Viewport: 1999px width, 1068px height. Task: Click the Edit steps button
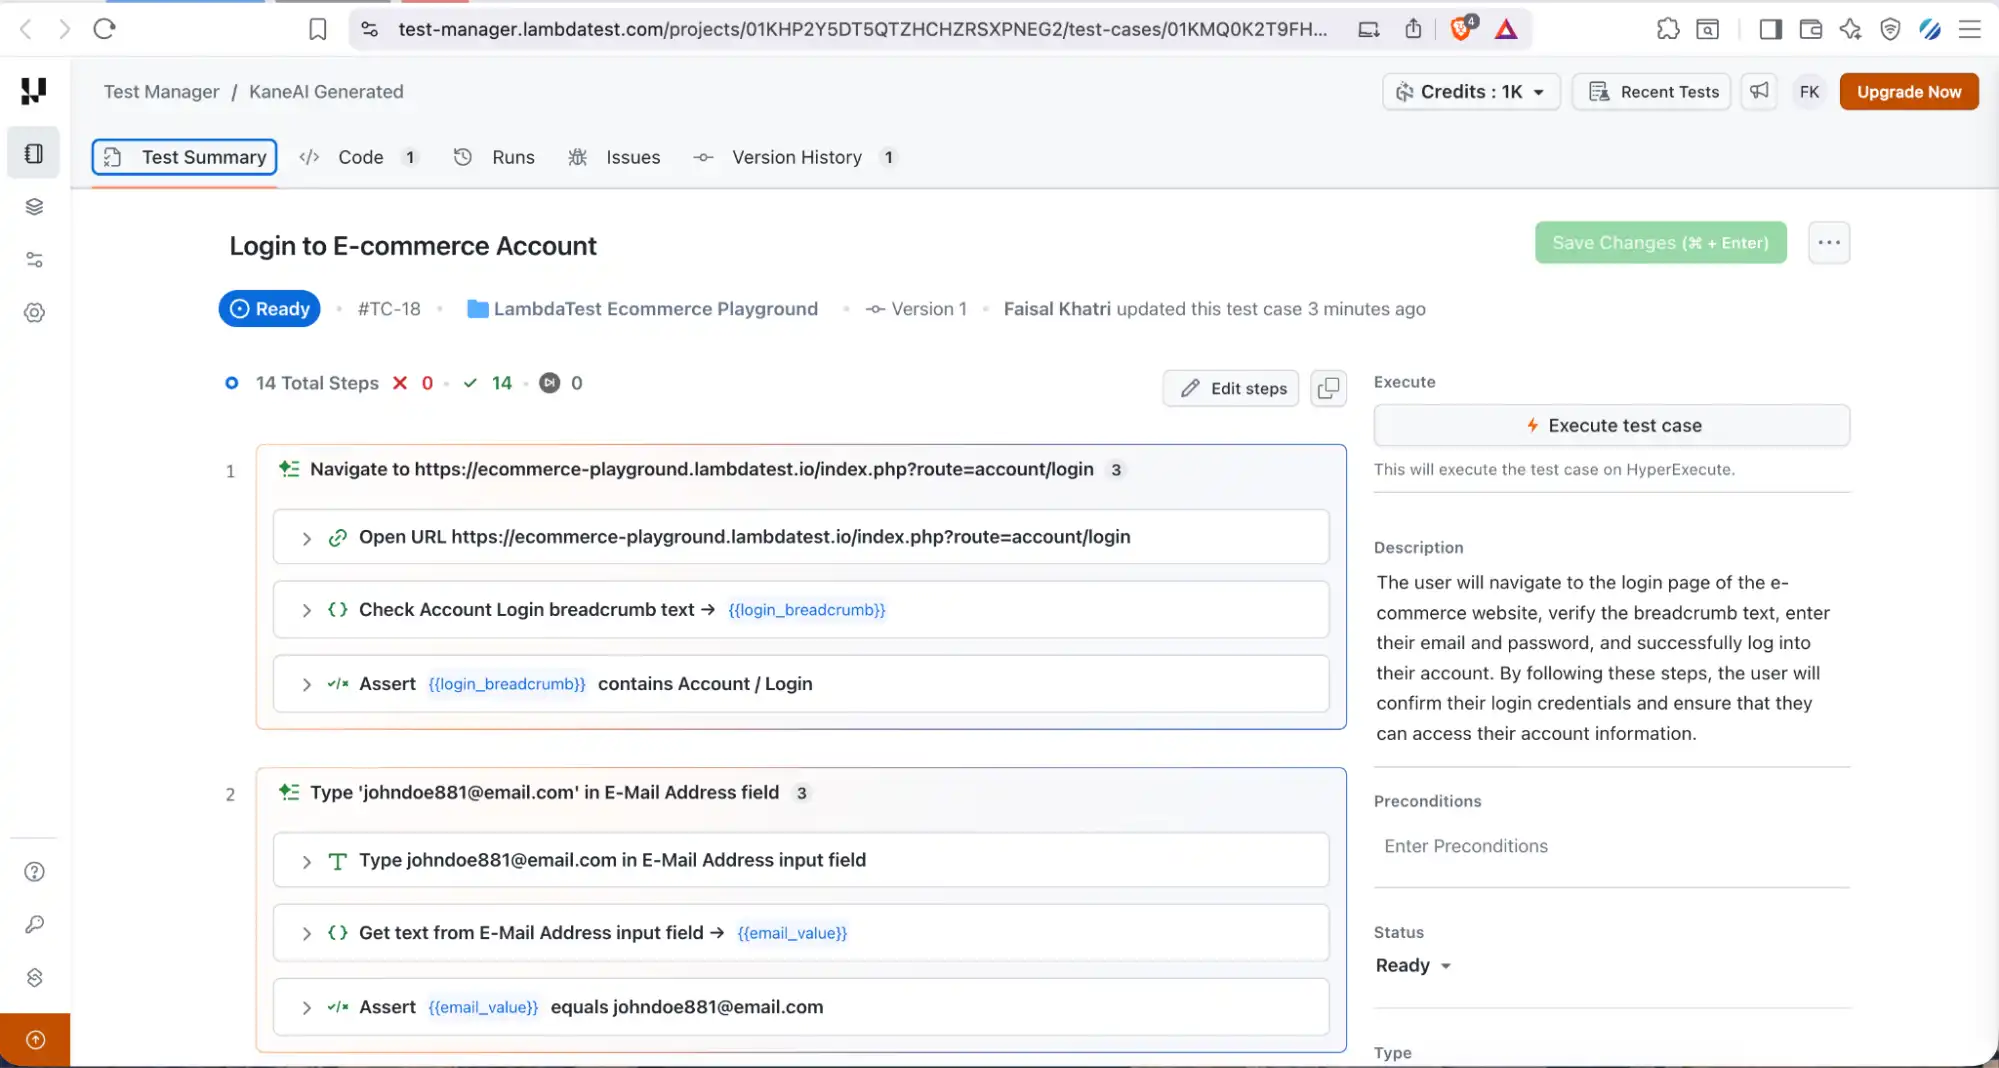pyautogui.click(x=1232, y=388)
